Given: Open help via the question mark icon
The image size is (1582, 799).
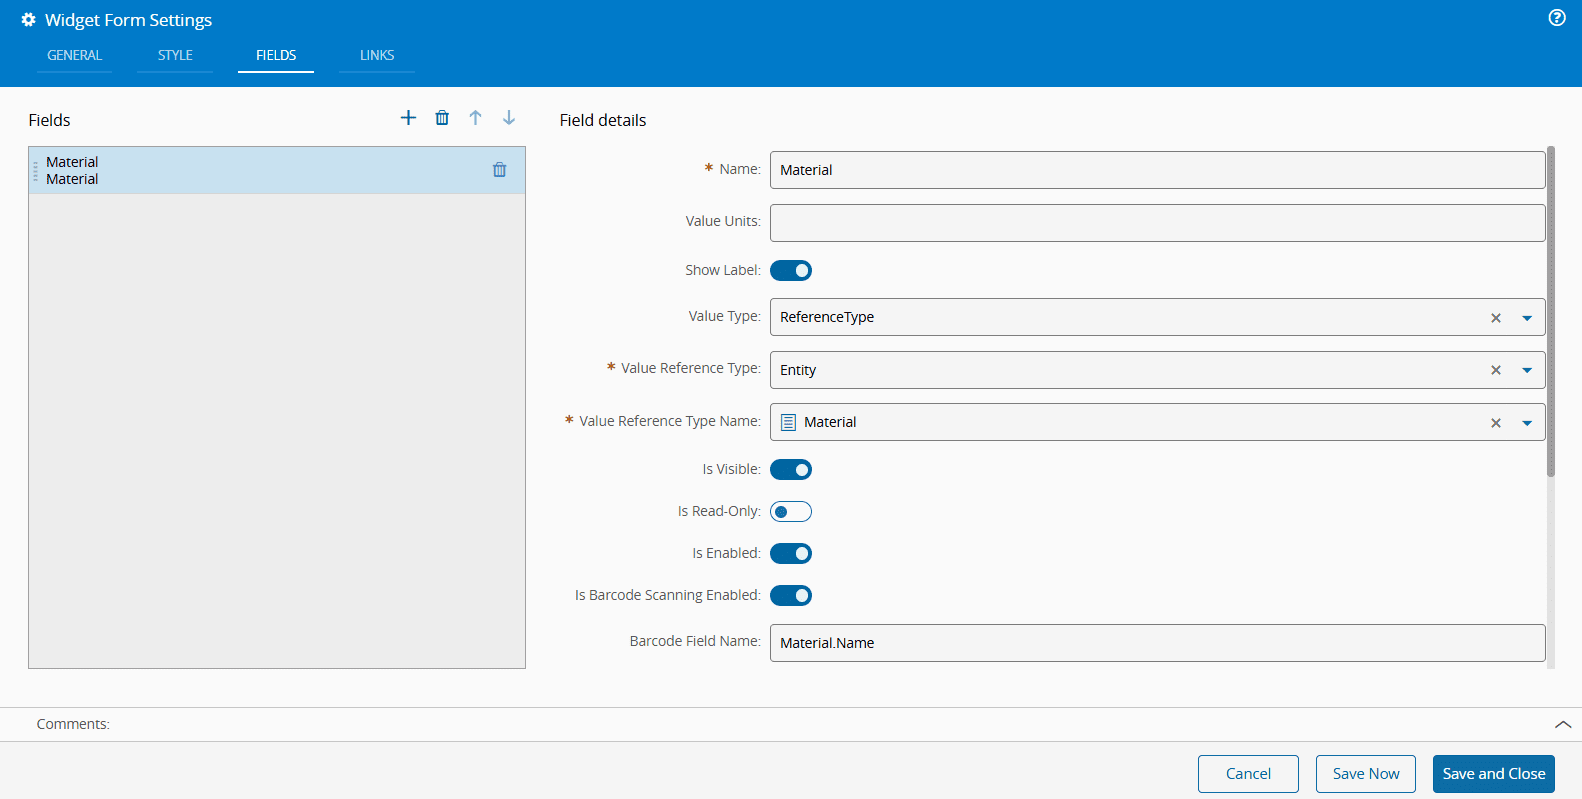Looking at the screenshot, I should click(1557, 18).
